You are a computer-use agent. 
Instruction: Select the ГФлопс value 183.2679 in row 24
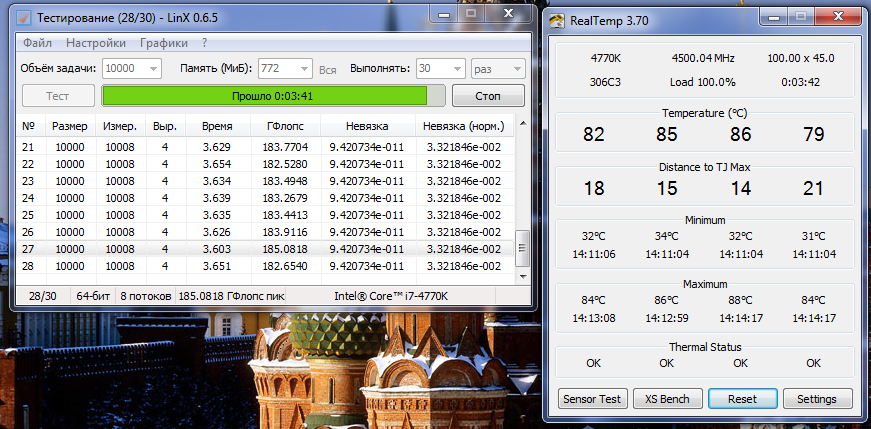[x=287, y=198]
